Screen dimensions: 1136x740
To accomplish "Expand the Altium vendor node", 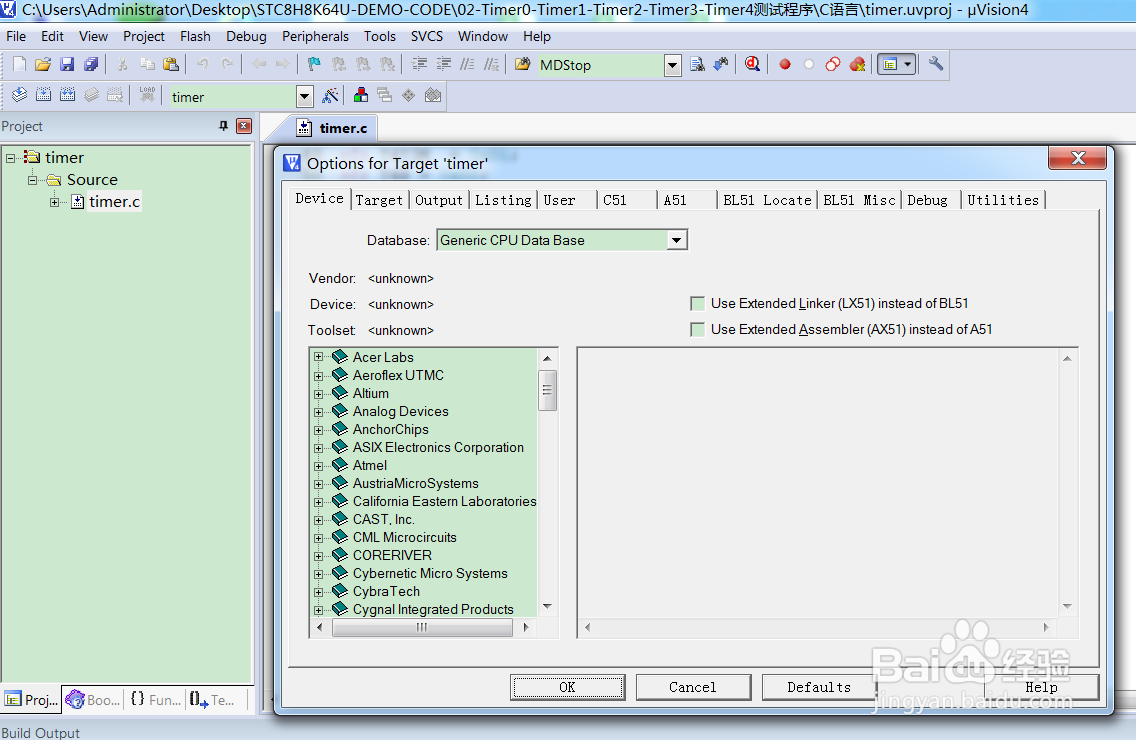I will 318,394.
